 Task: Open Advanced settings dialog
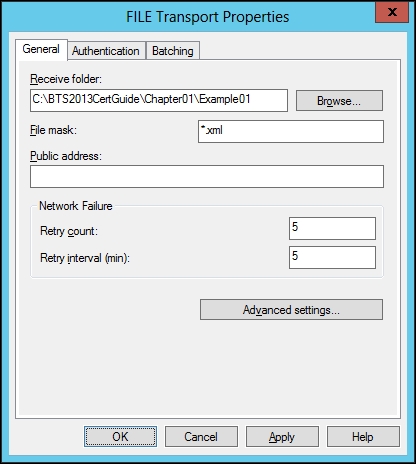pyautogui.click(x=291, y=310)
